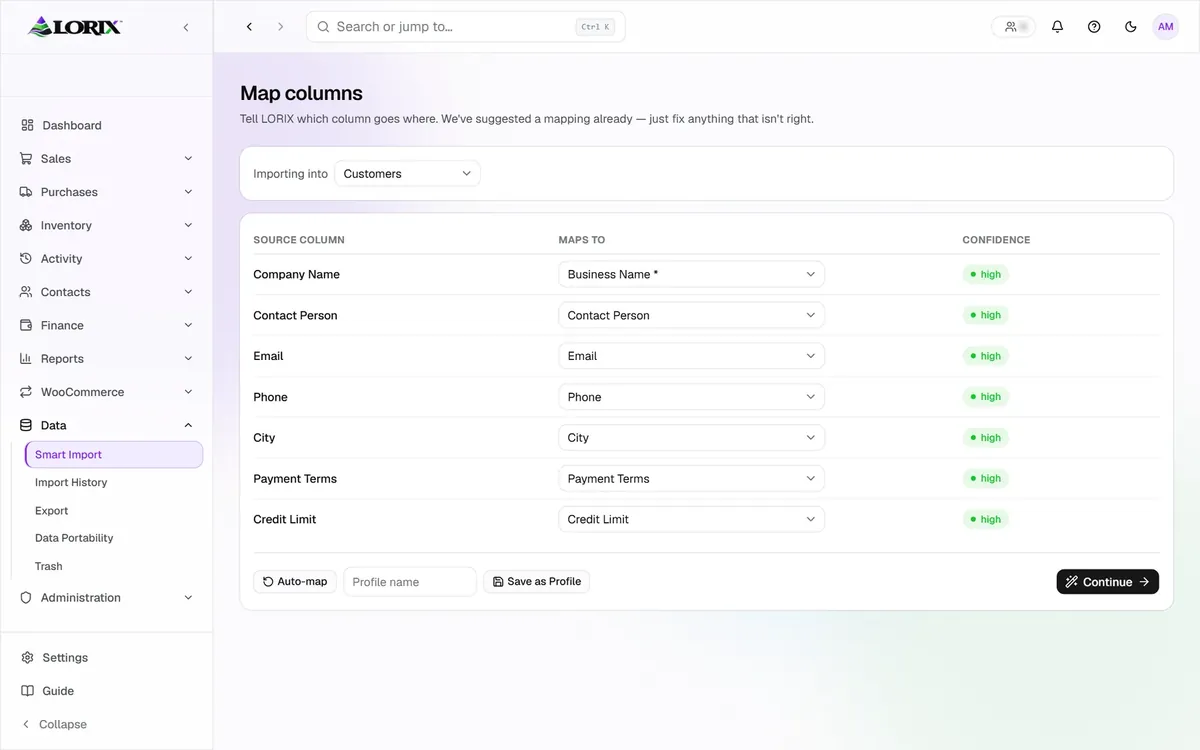Image resolution: width=1200 pixels, height=750 pixels.
Task: Open the Importing into Customers dropdown
Action: (x=407, y=173)
